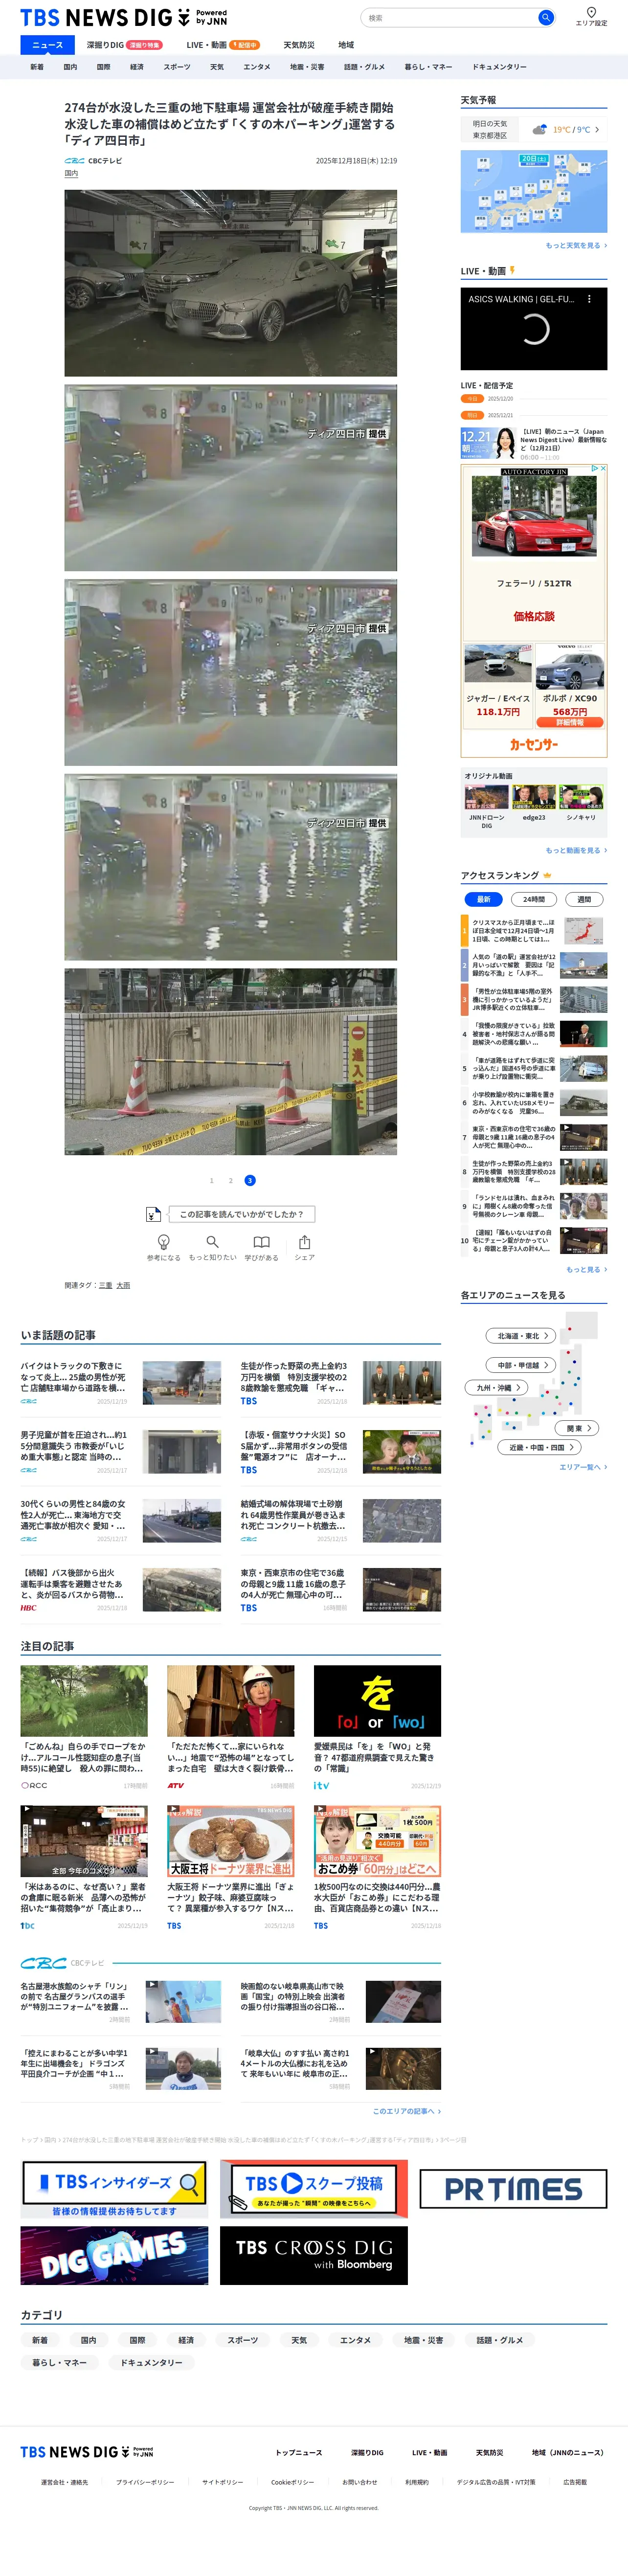Viewport: 628px width, 2576px height.
Task: Click the 暮らし・マネー chip in カテゴリ section
Action: pyautogui.click(x=59, y=2362)
